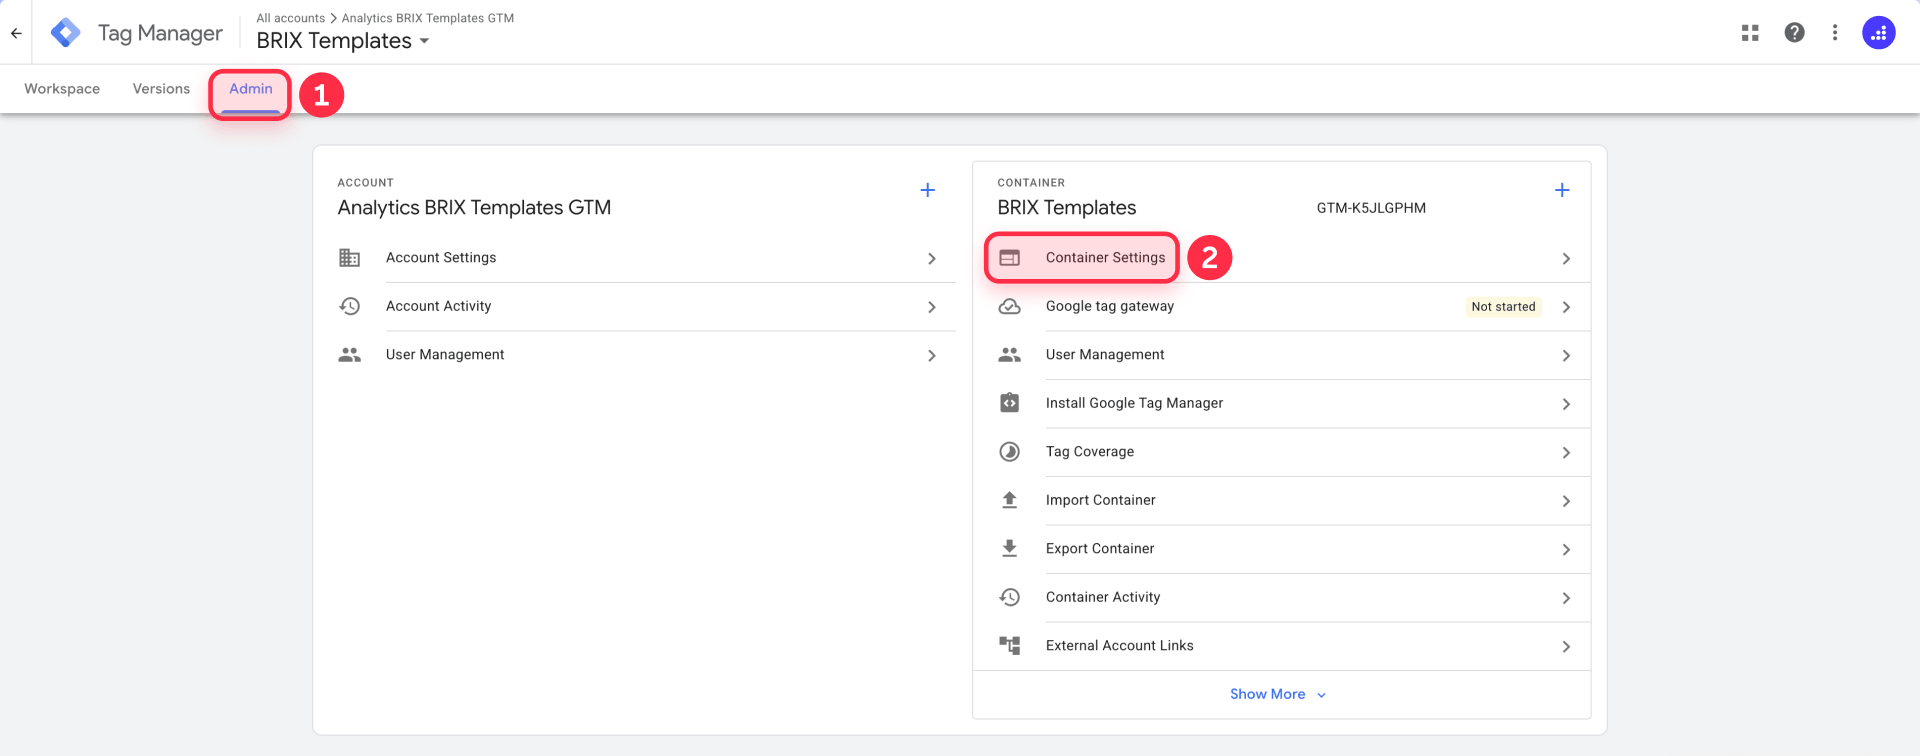Click the Account Settings building icon
The width and height of the screenshot is (1920, 756).
349,258
